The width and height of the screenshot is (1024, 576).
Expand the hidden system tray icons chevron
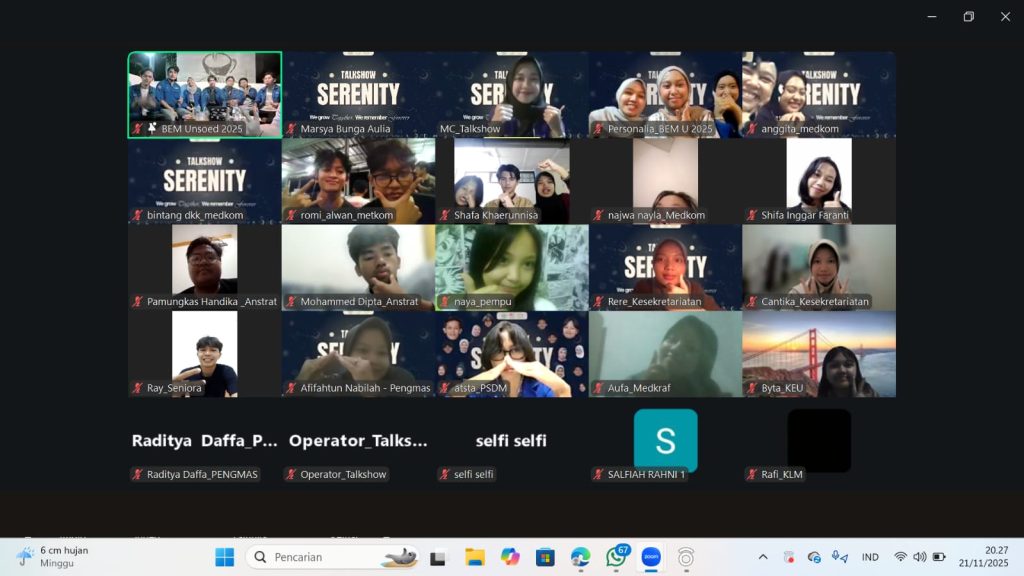[x=763, y=557]
